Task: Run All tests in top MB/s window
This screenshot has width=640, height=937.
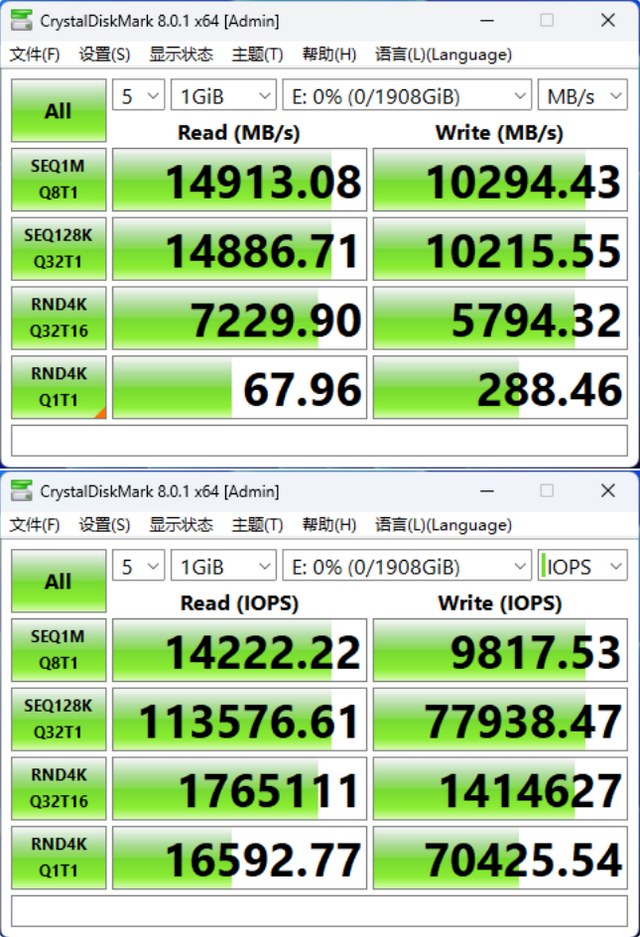Action: [x=59, y=111]
